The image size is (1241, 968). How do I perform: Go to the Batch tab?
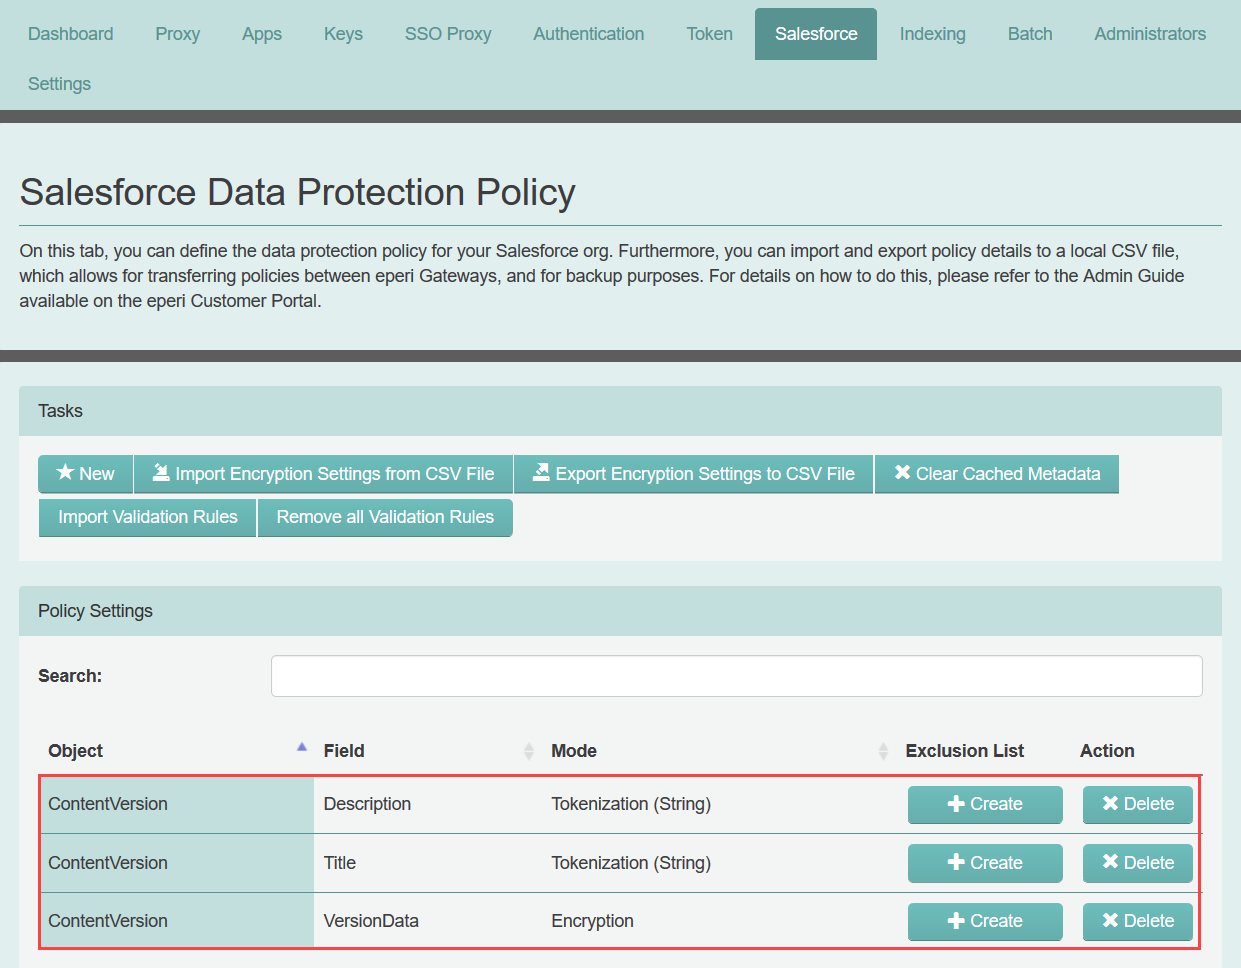pyautogui.click(x=1030, y=34)
